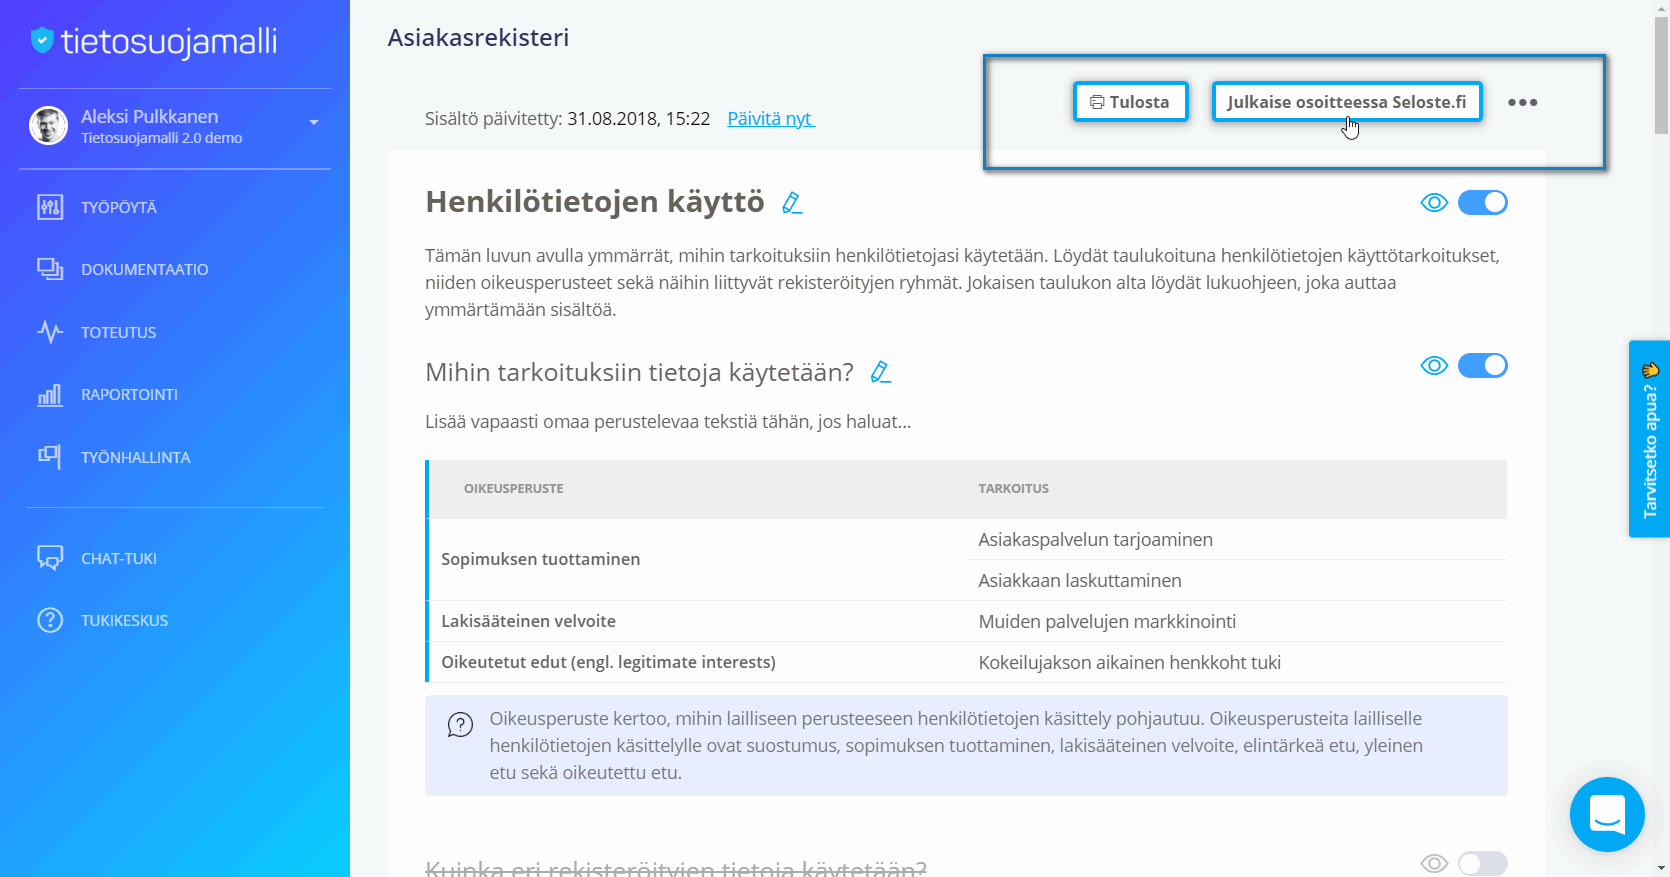Click the Päivitä nyt link
Image resolution: width=1670 pixels, height=877 pixels.
click(x=771, y=118)
